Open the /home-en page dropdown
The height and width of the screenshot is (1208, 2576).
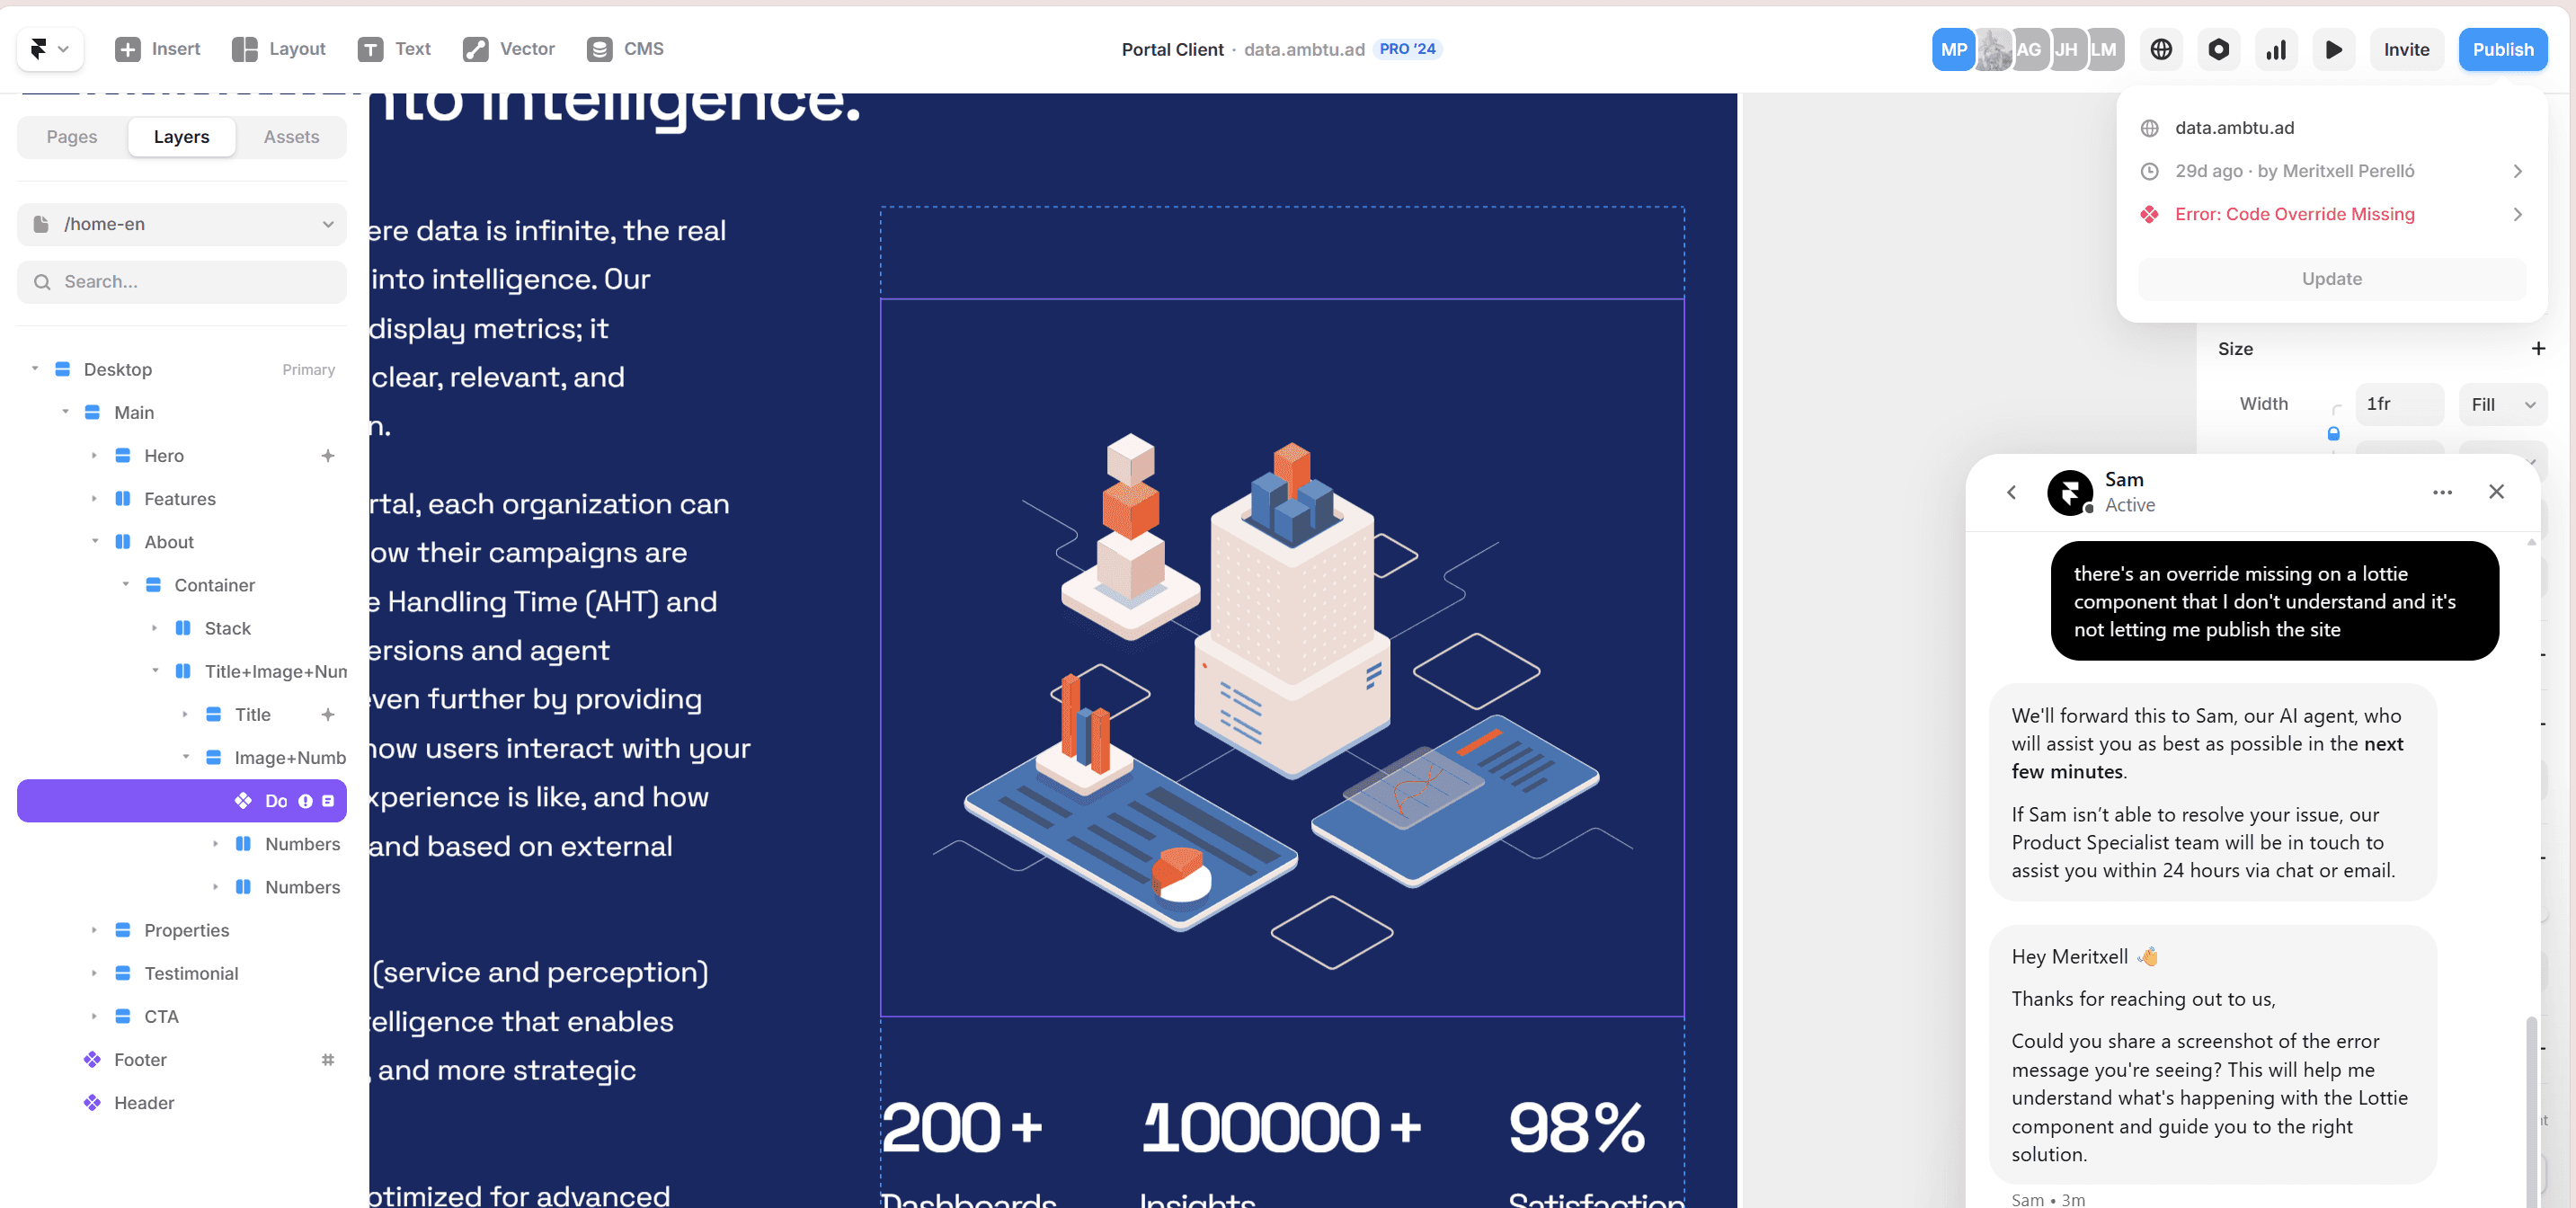(x=182, y=224)
